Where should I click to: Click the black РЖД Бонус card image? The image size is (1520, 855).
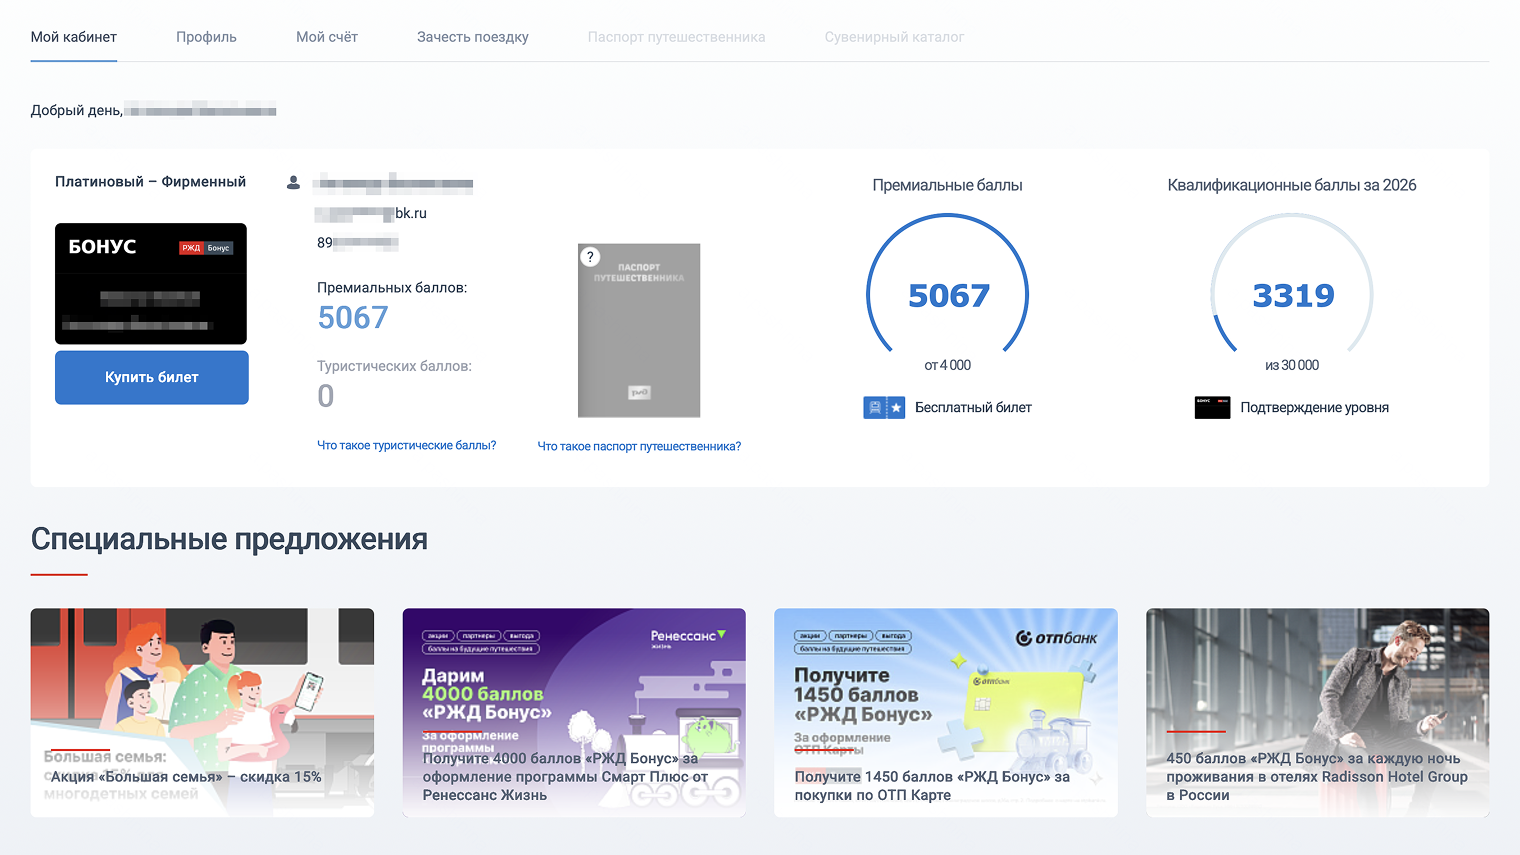click(151, 284)
